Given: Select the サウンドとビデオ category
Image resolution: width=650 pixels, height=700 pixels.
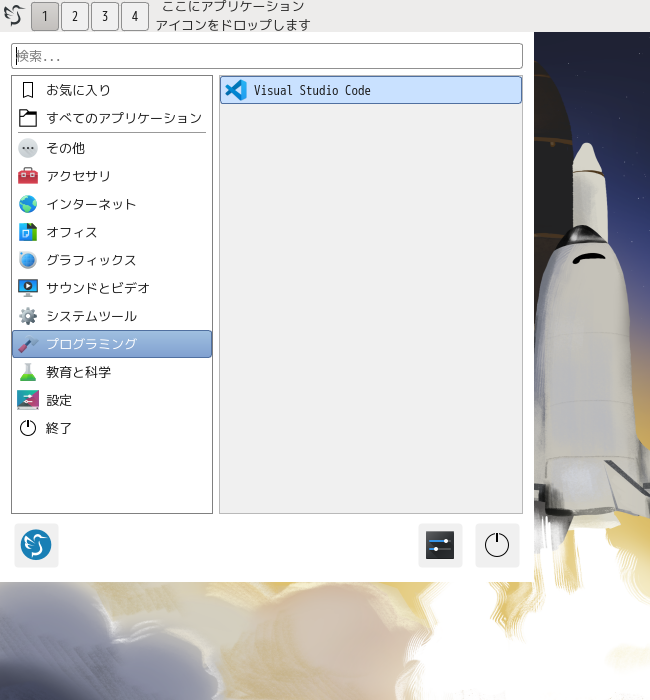Looking at the screenshot, I should coord(112,288).
